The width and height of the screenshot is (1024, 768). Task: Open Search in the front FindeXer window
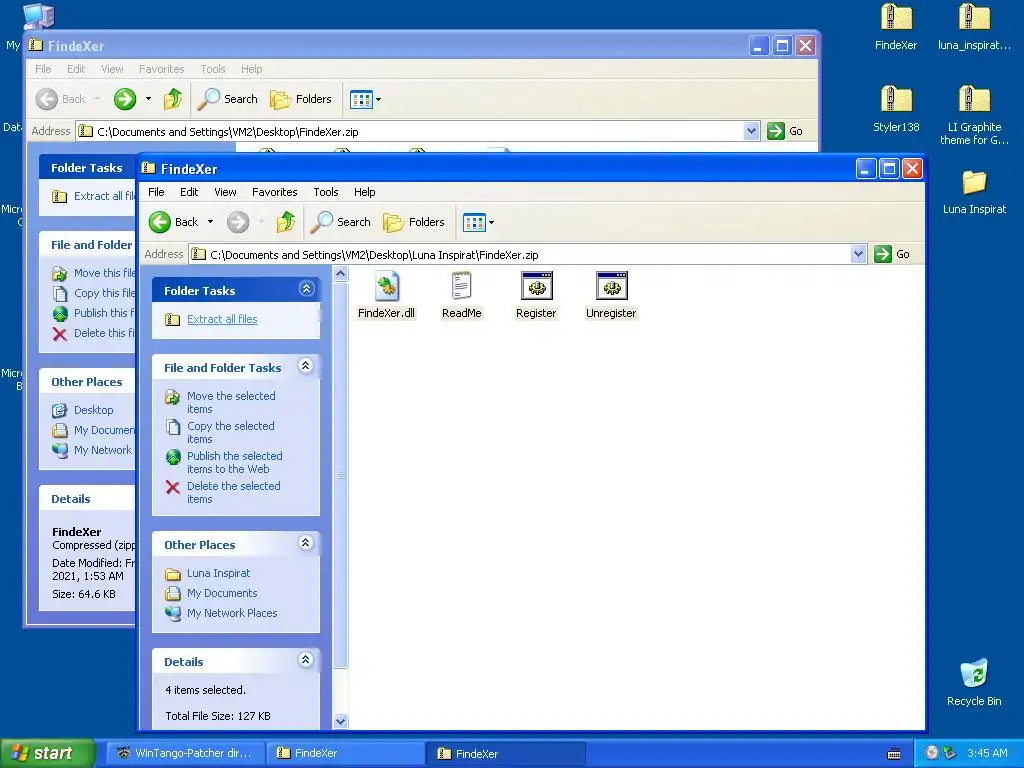[340, 222]
